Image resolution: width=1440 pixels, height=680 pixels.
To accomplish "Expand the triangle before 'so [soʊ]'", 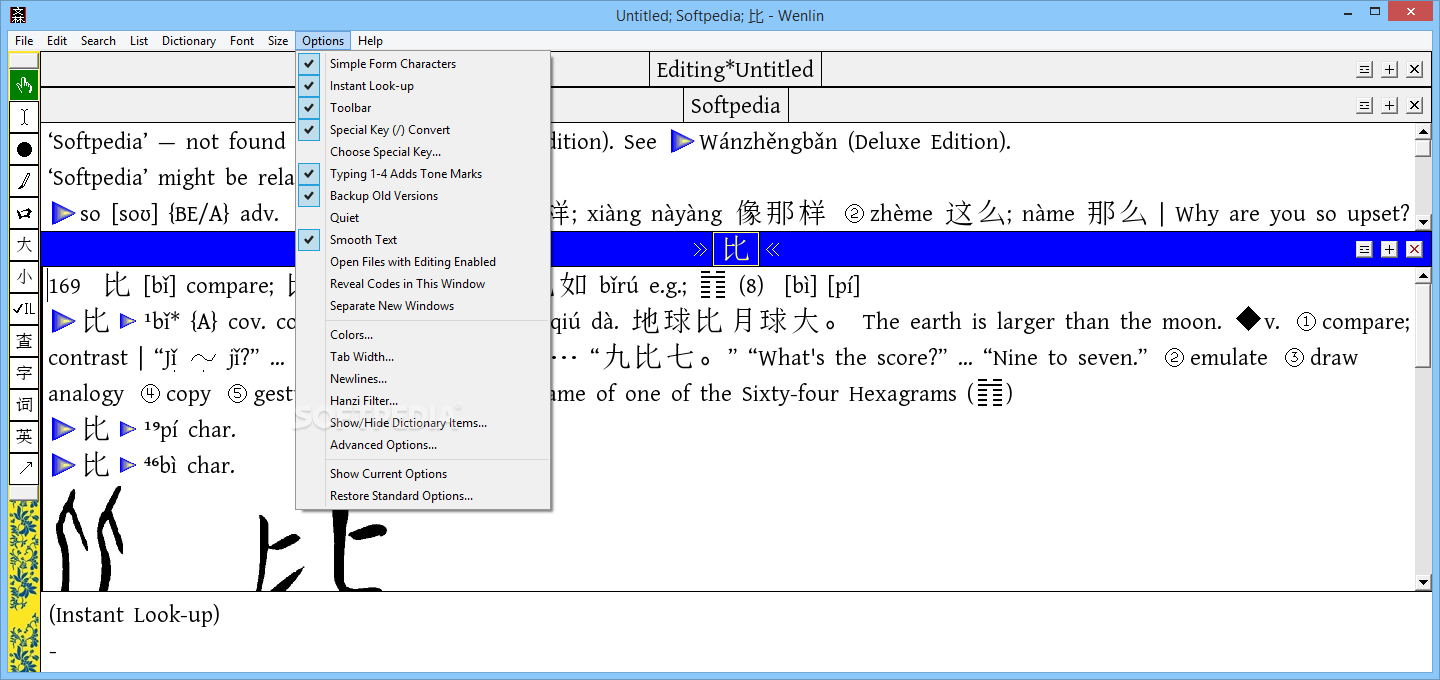I will (x=62, y=213).
